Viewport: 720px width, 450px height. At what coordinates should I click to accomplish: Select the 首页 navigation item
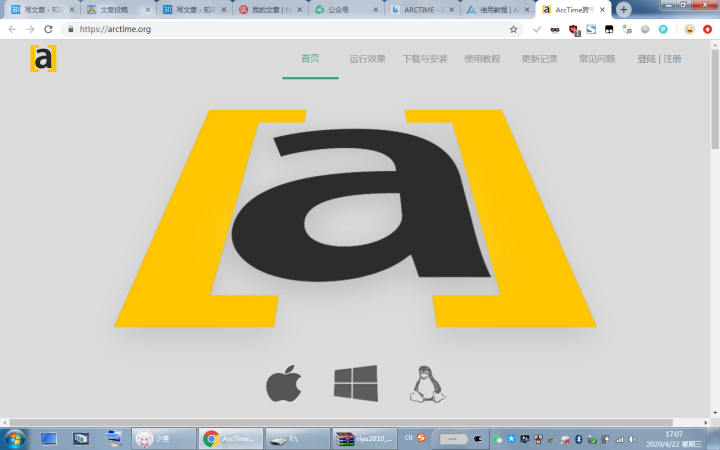(x=310, y=58)
